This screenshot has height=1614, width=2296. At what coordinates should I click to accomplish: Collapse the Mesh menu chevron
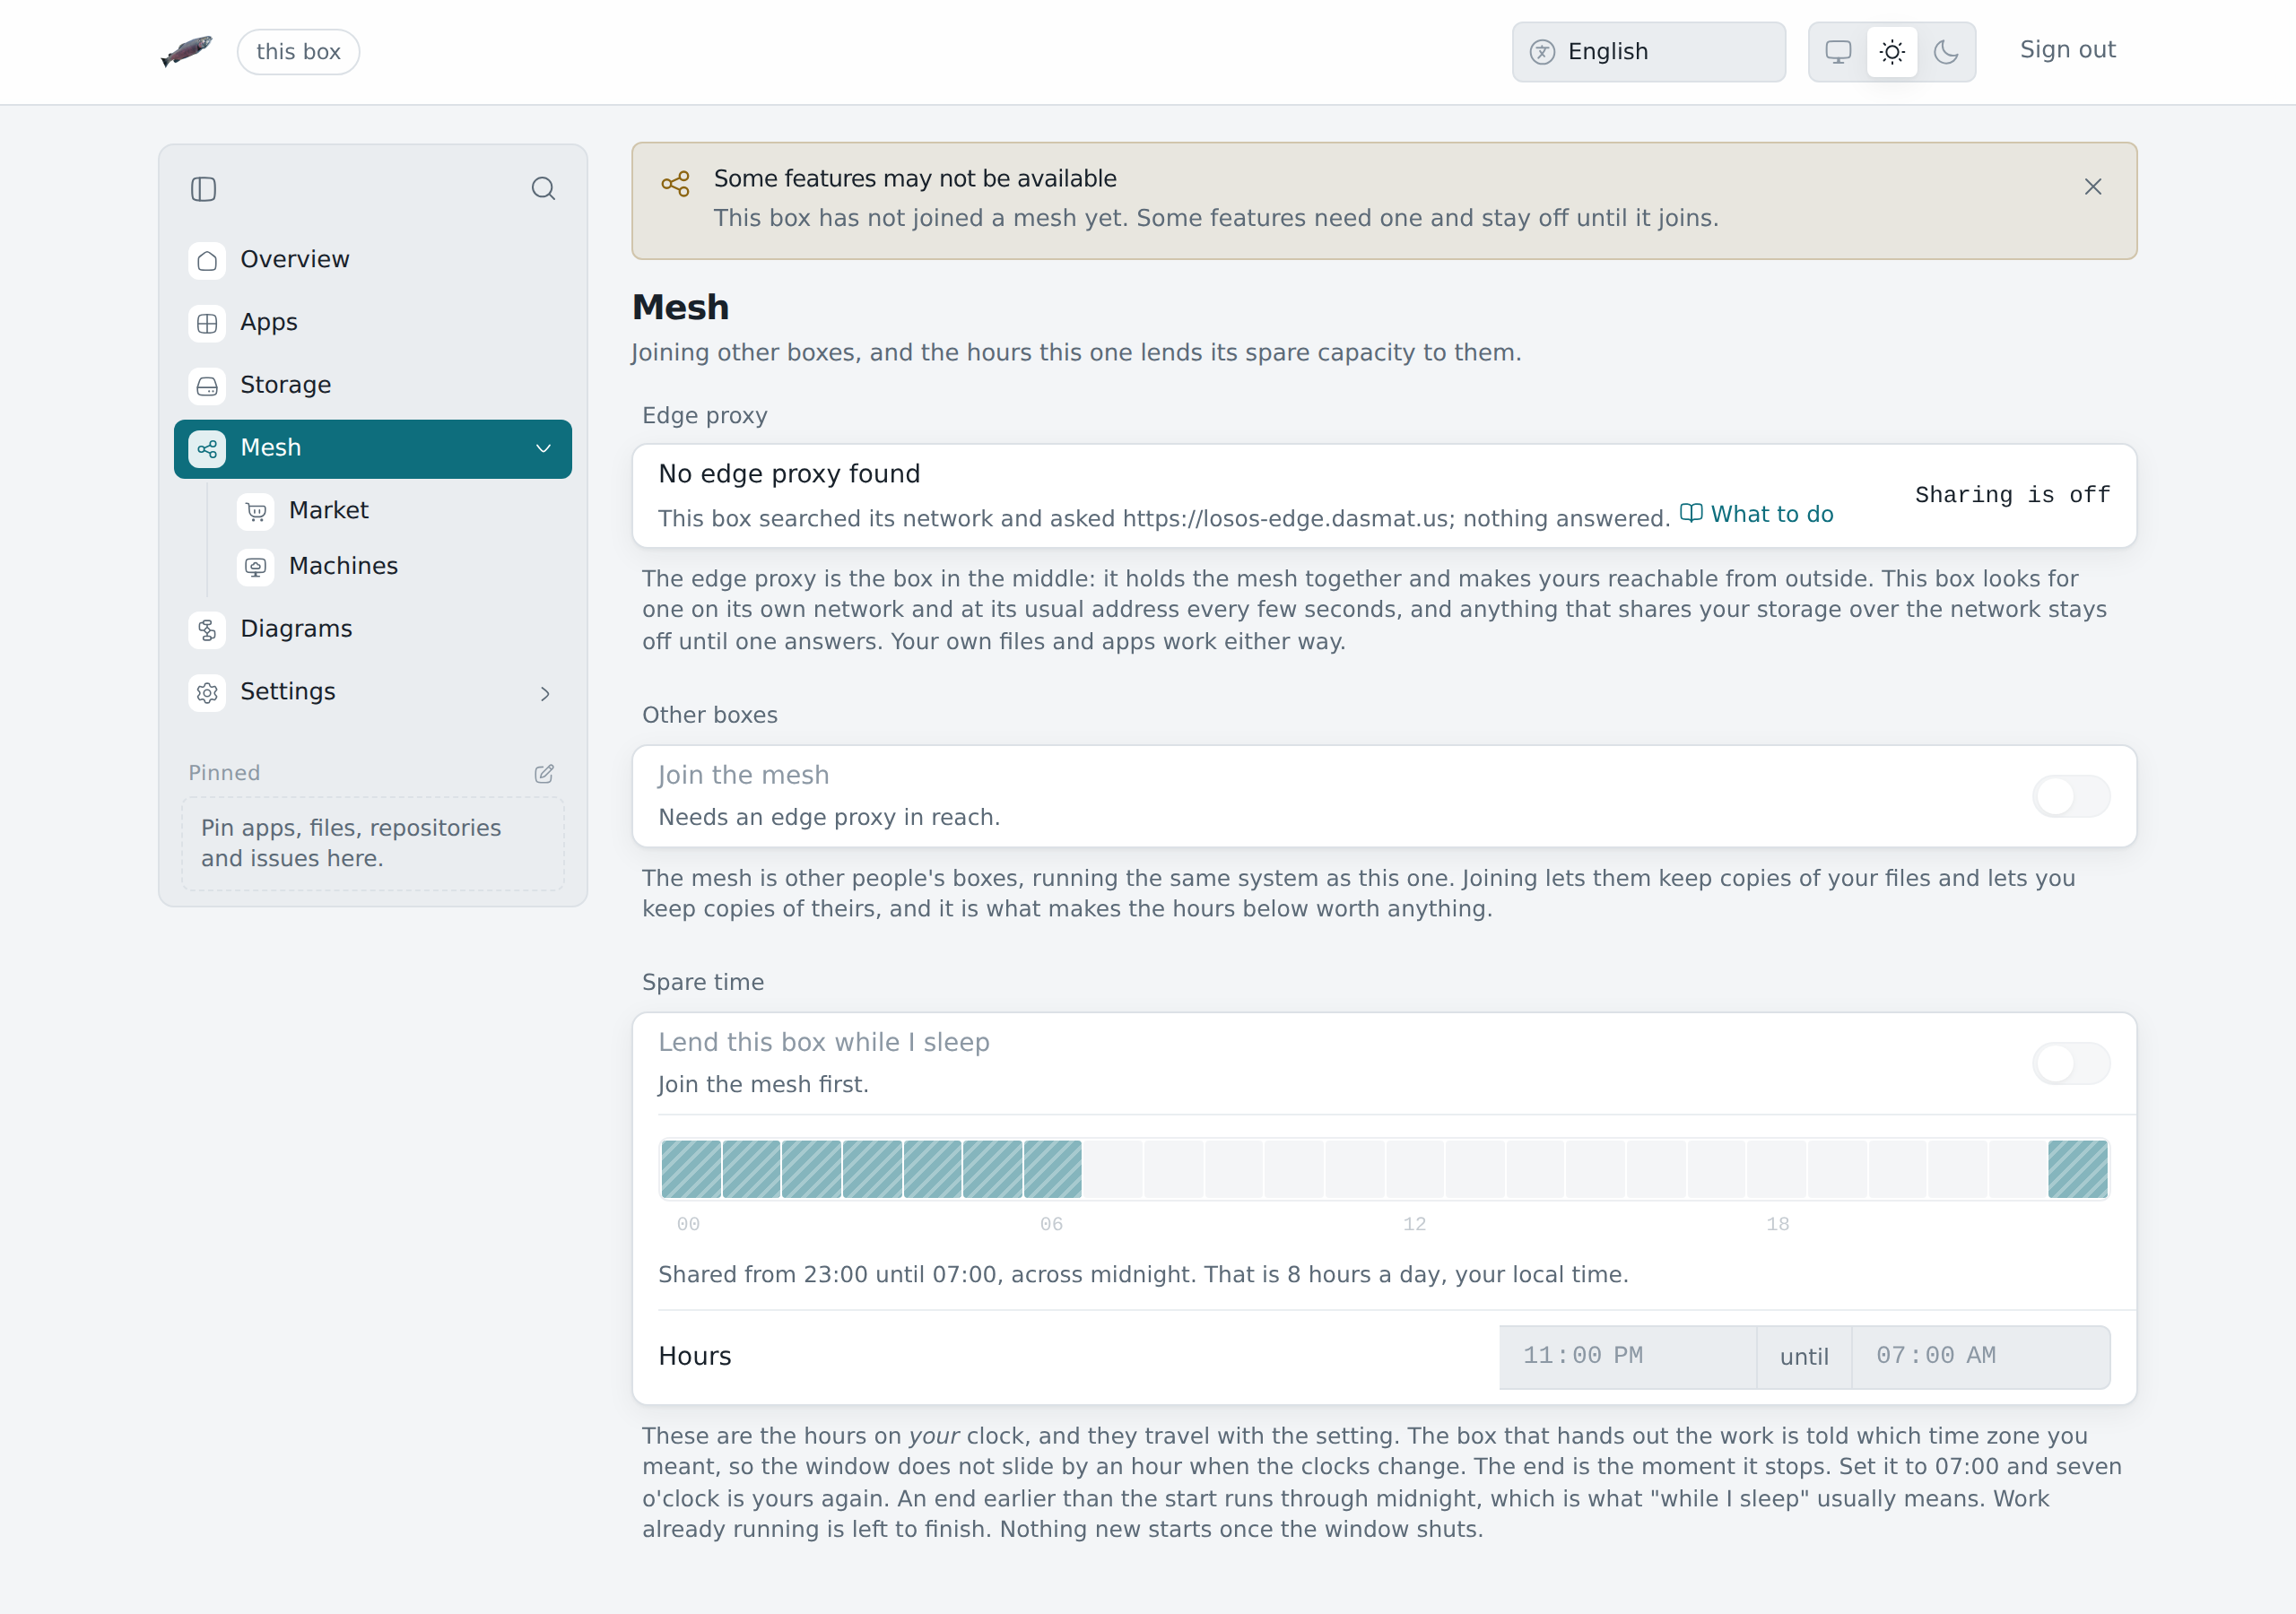(544, 448)
